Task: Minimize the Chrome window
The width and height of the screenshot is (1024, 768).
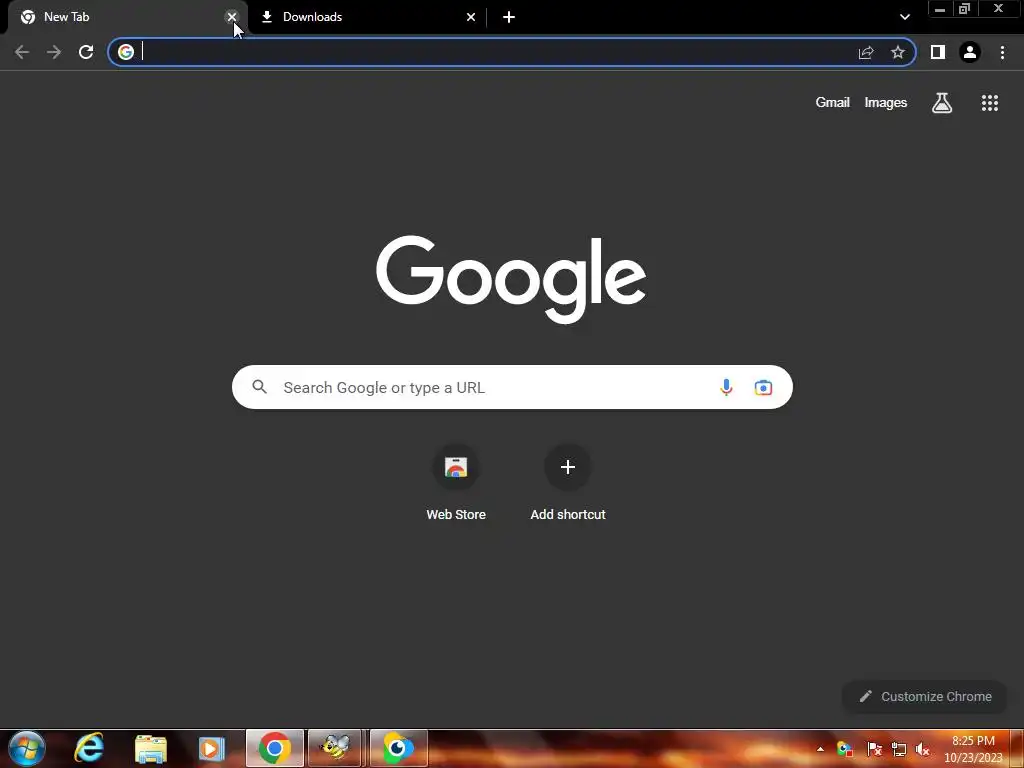Action: pyautogui.click(x=940, y=9)
